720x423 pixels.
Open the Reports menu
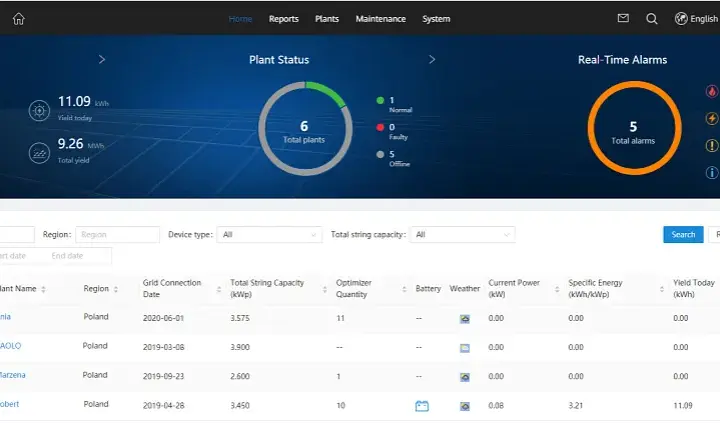(283, 19)
